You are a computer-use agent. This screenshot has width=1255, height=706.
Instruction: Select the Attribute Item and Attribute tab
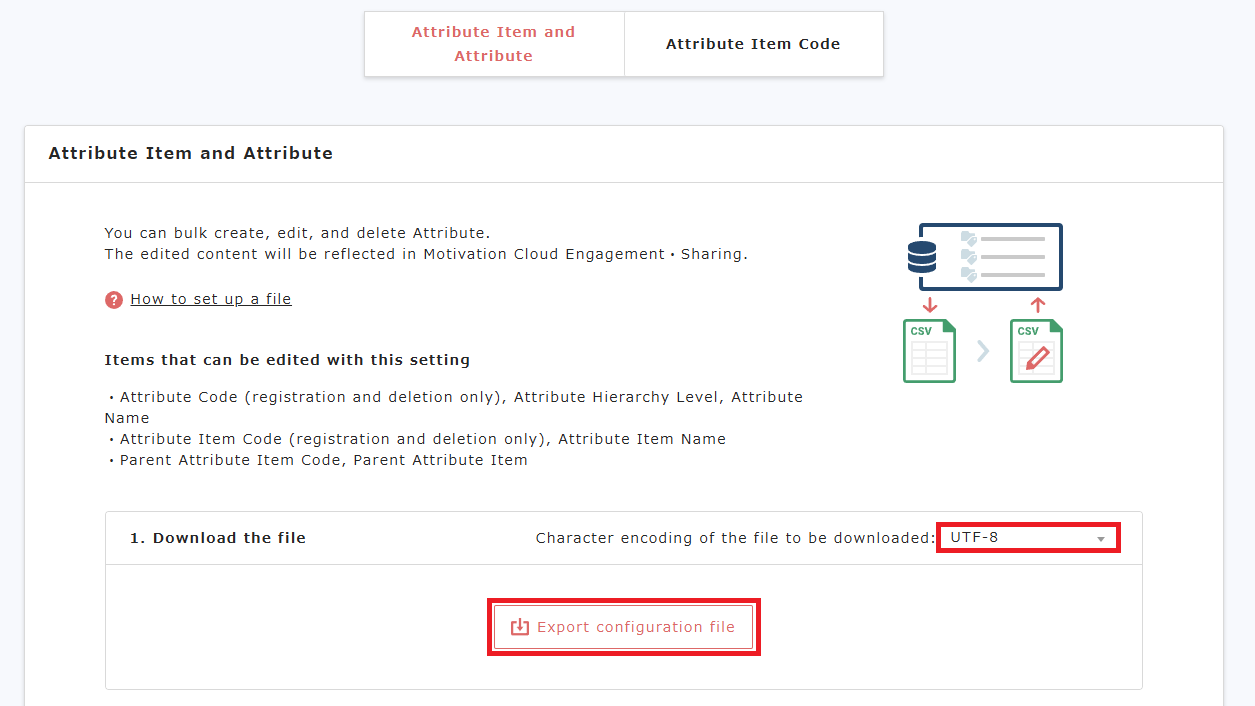pyautogui.click(x=494, y=44)
